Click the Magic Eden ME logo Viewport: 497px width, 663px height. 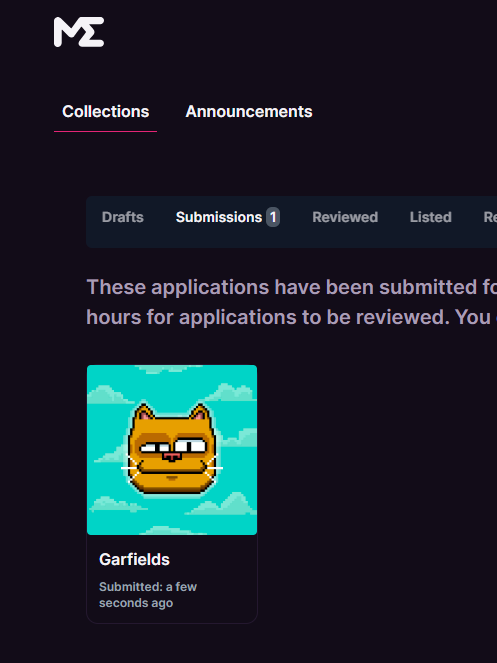[79, 32]
